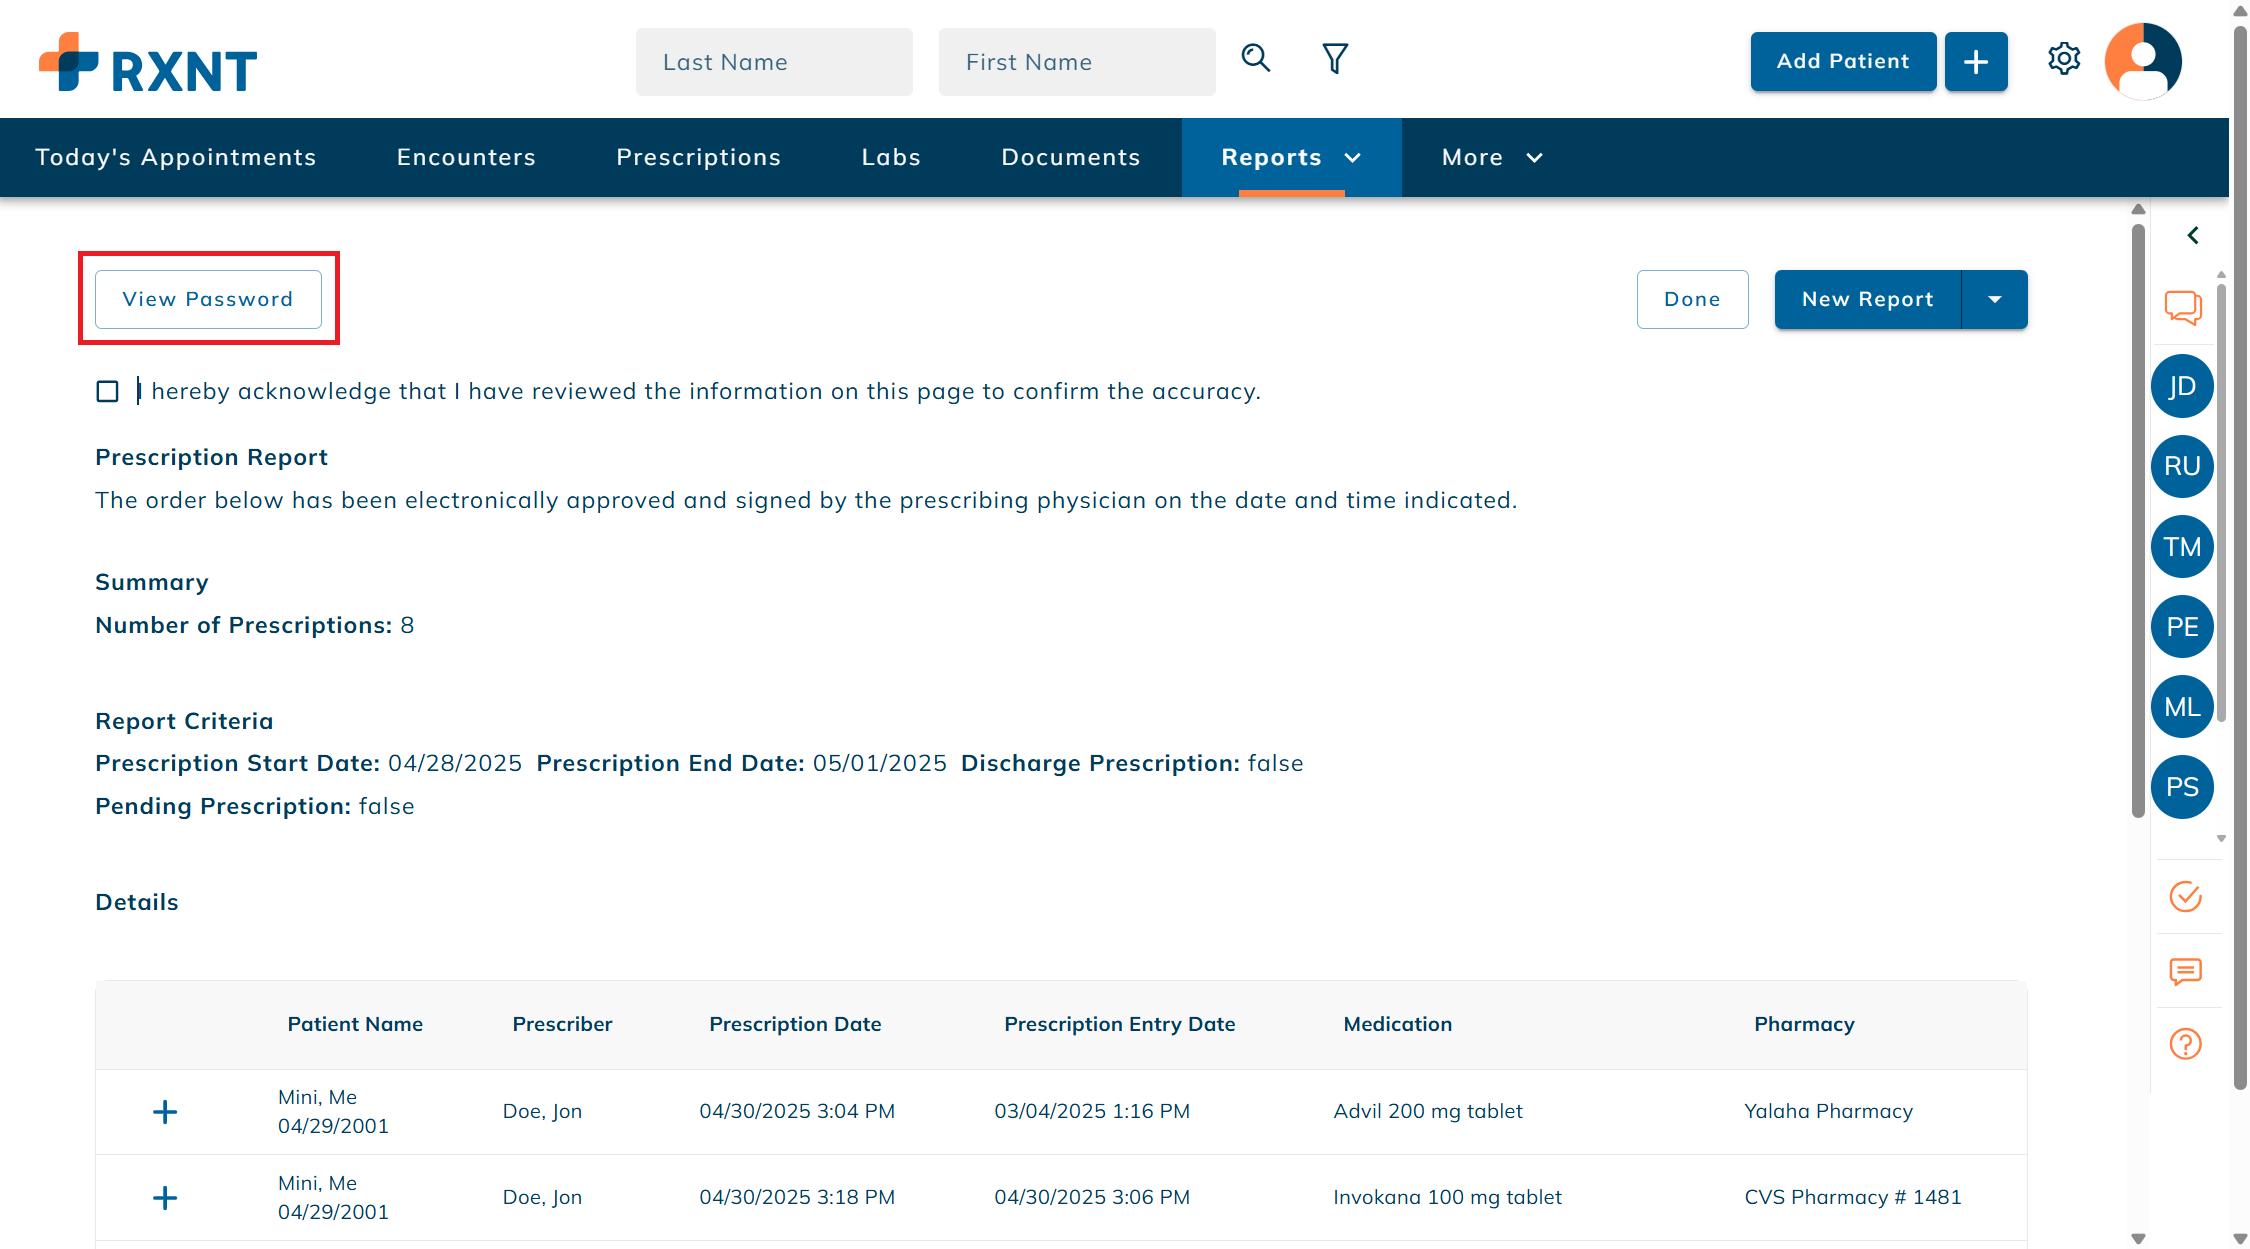Click the Advil 200 mg tablet medication
This screenshot has height=1249, width=2250.
click(1428, 1111)
